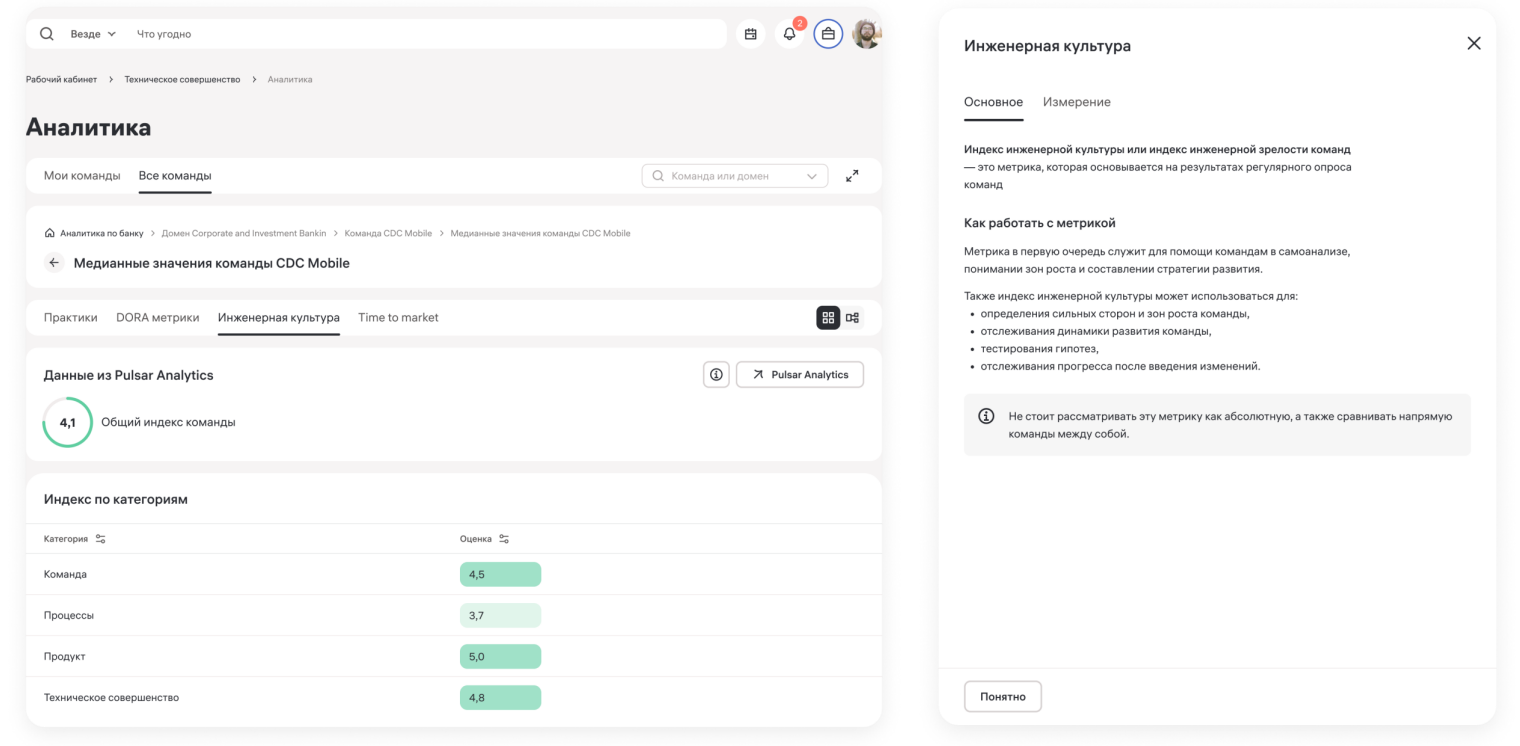This screenshot has width=1520, height=746.
Task: Switch to the Измерение tab
Action: click(1076, 102)
